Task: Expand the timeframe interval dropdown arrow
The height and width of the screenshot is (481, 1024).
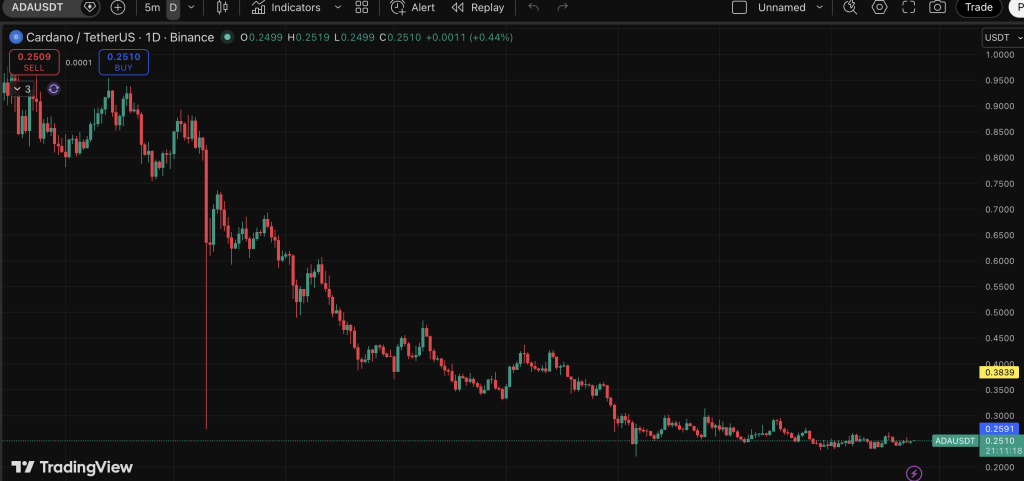Action: (191, 8)
